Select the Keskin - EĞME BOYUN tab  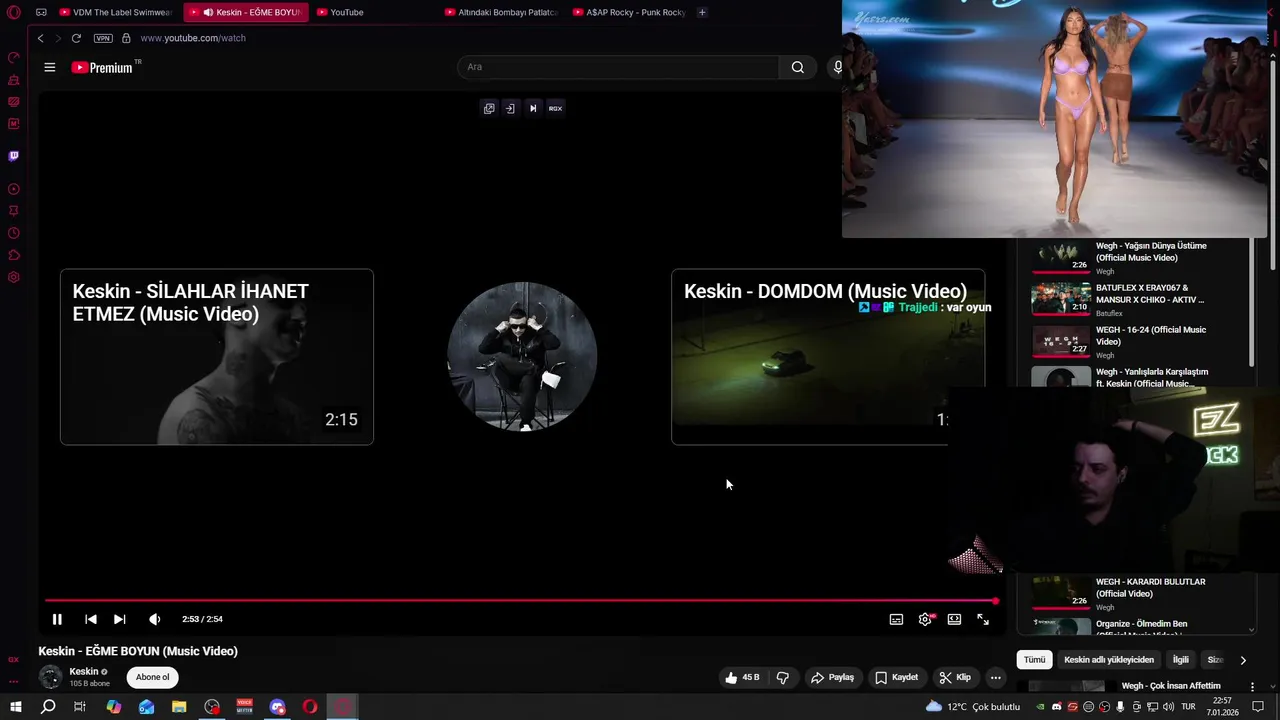[248, 12]
